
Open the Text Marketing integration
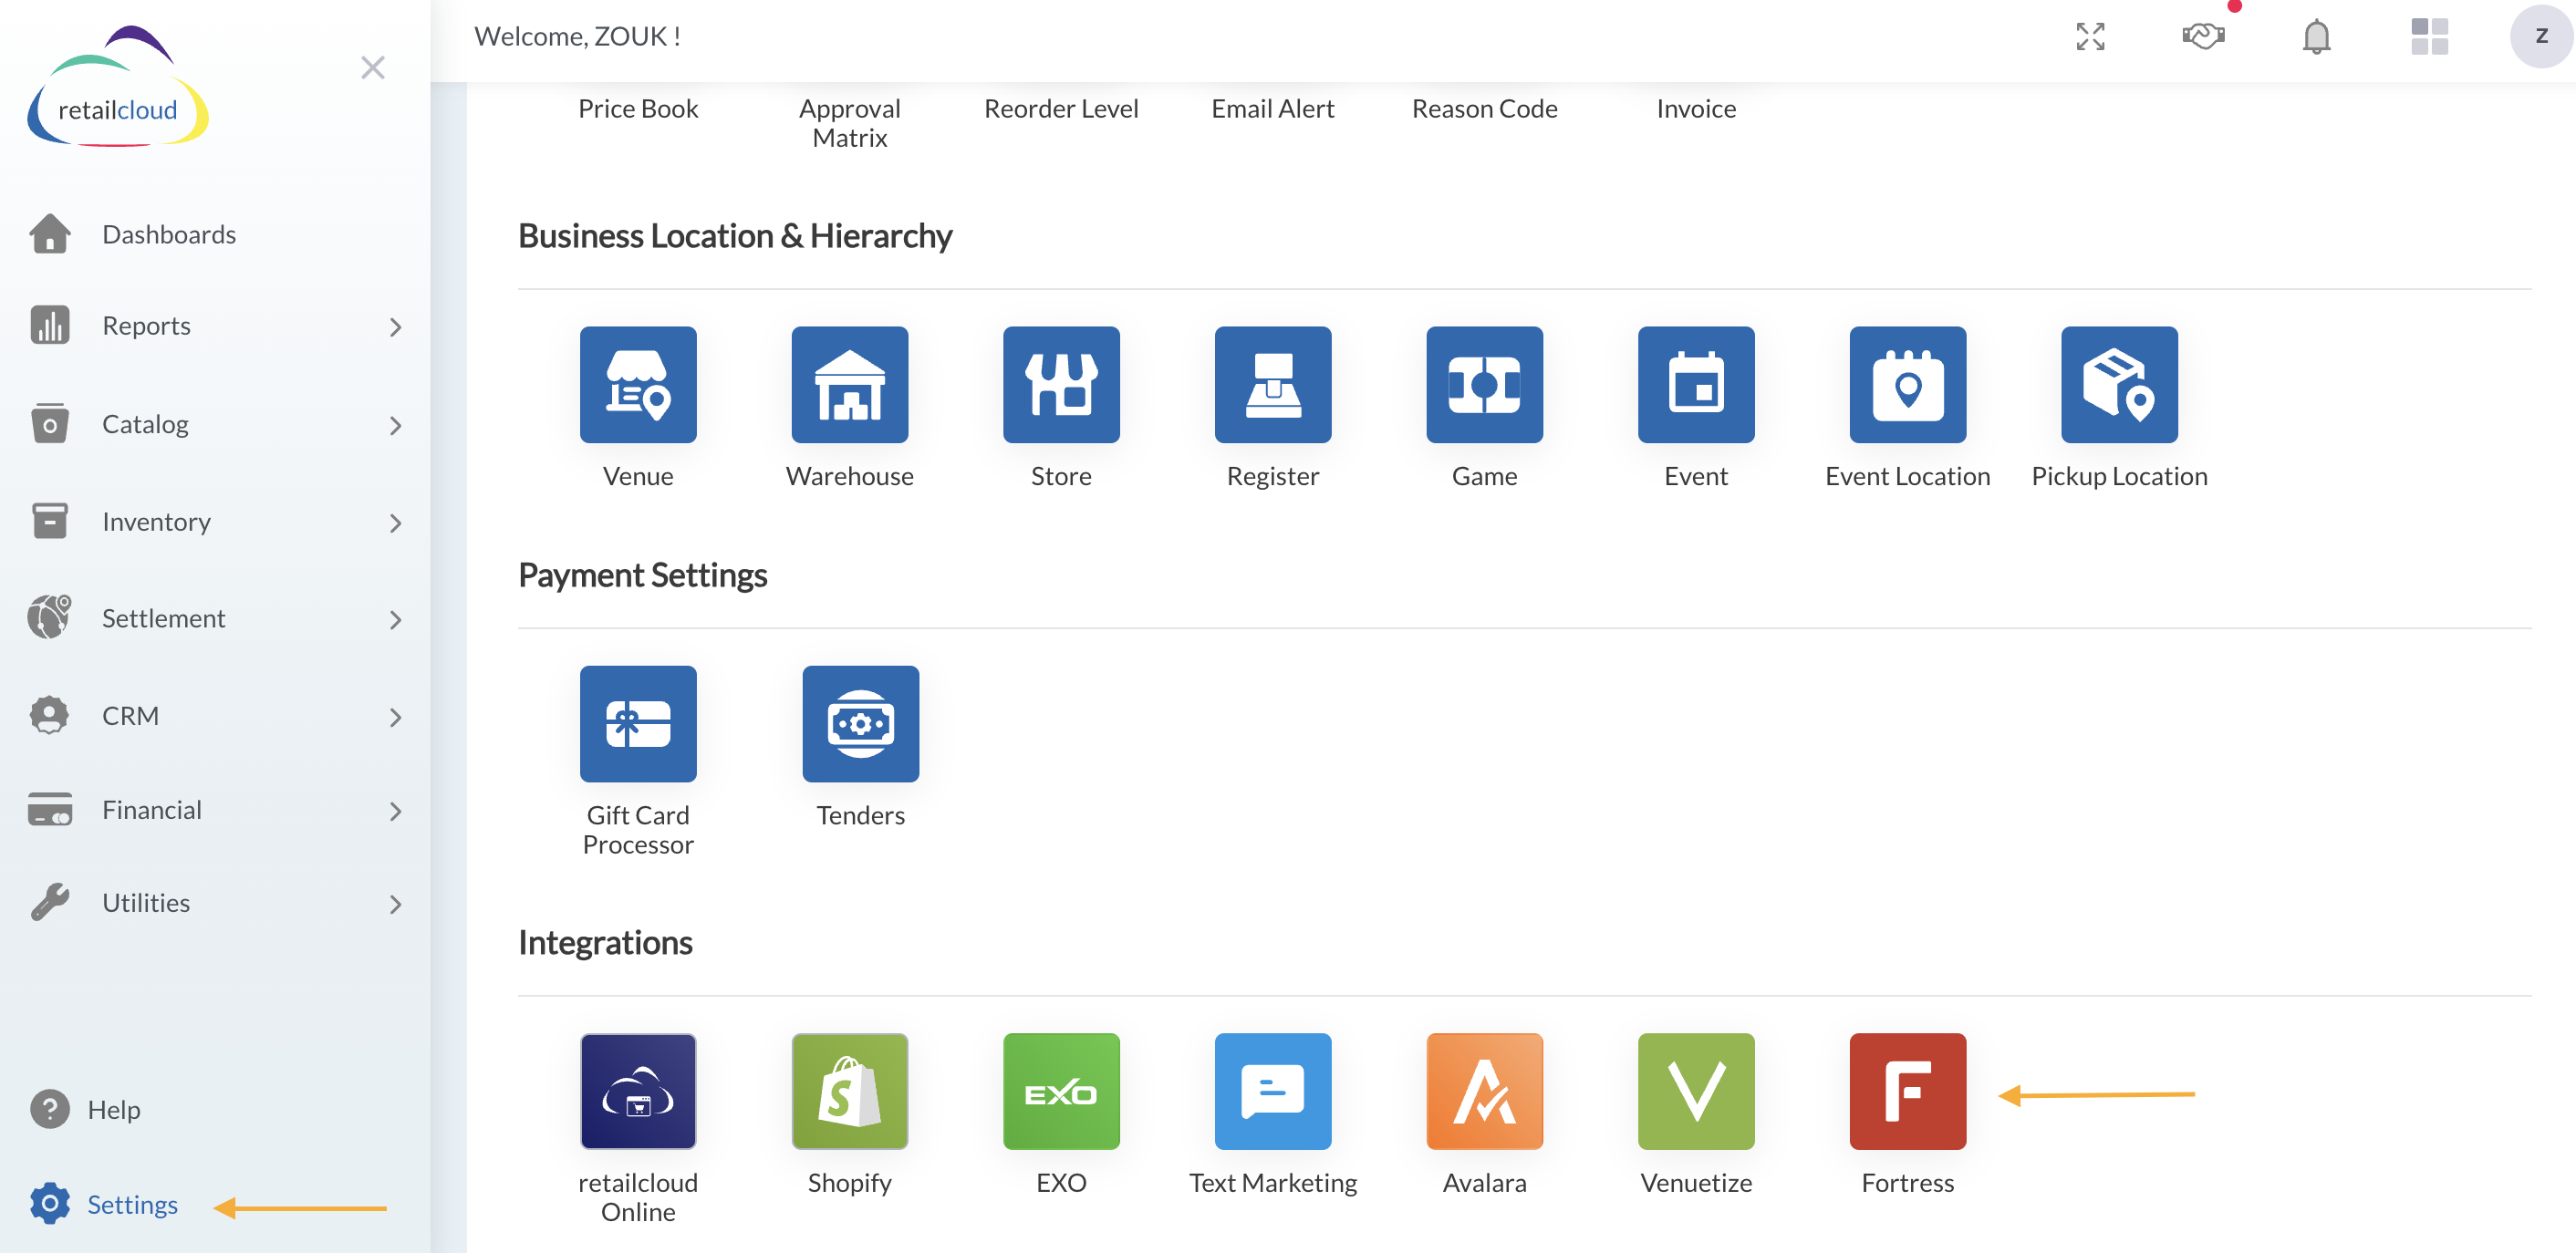point(1273,1091)
